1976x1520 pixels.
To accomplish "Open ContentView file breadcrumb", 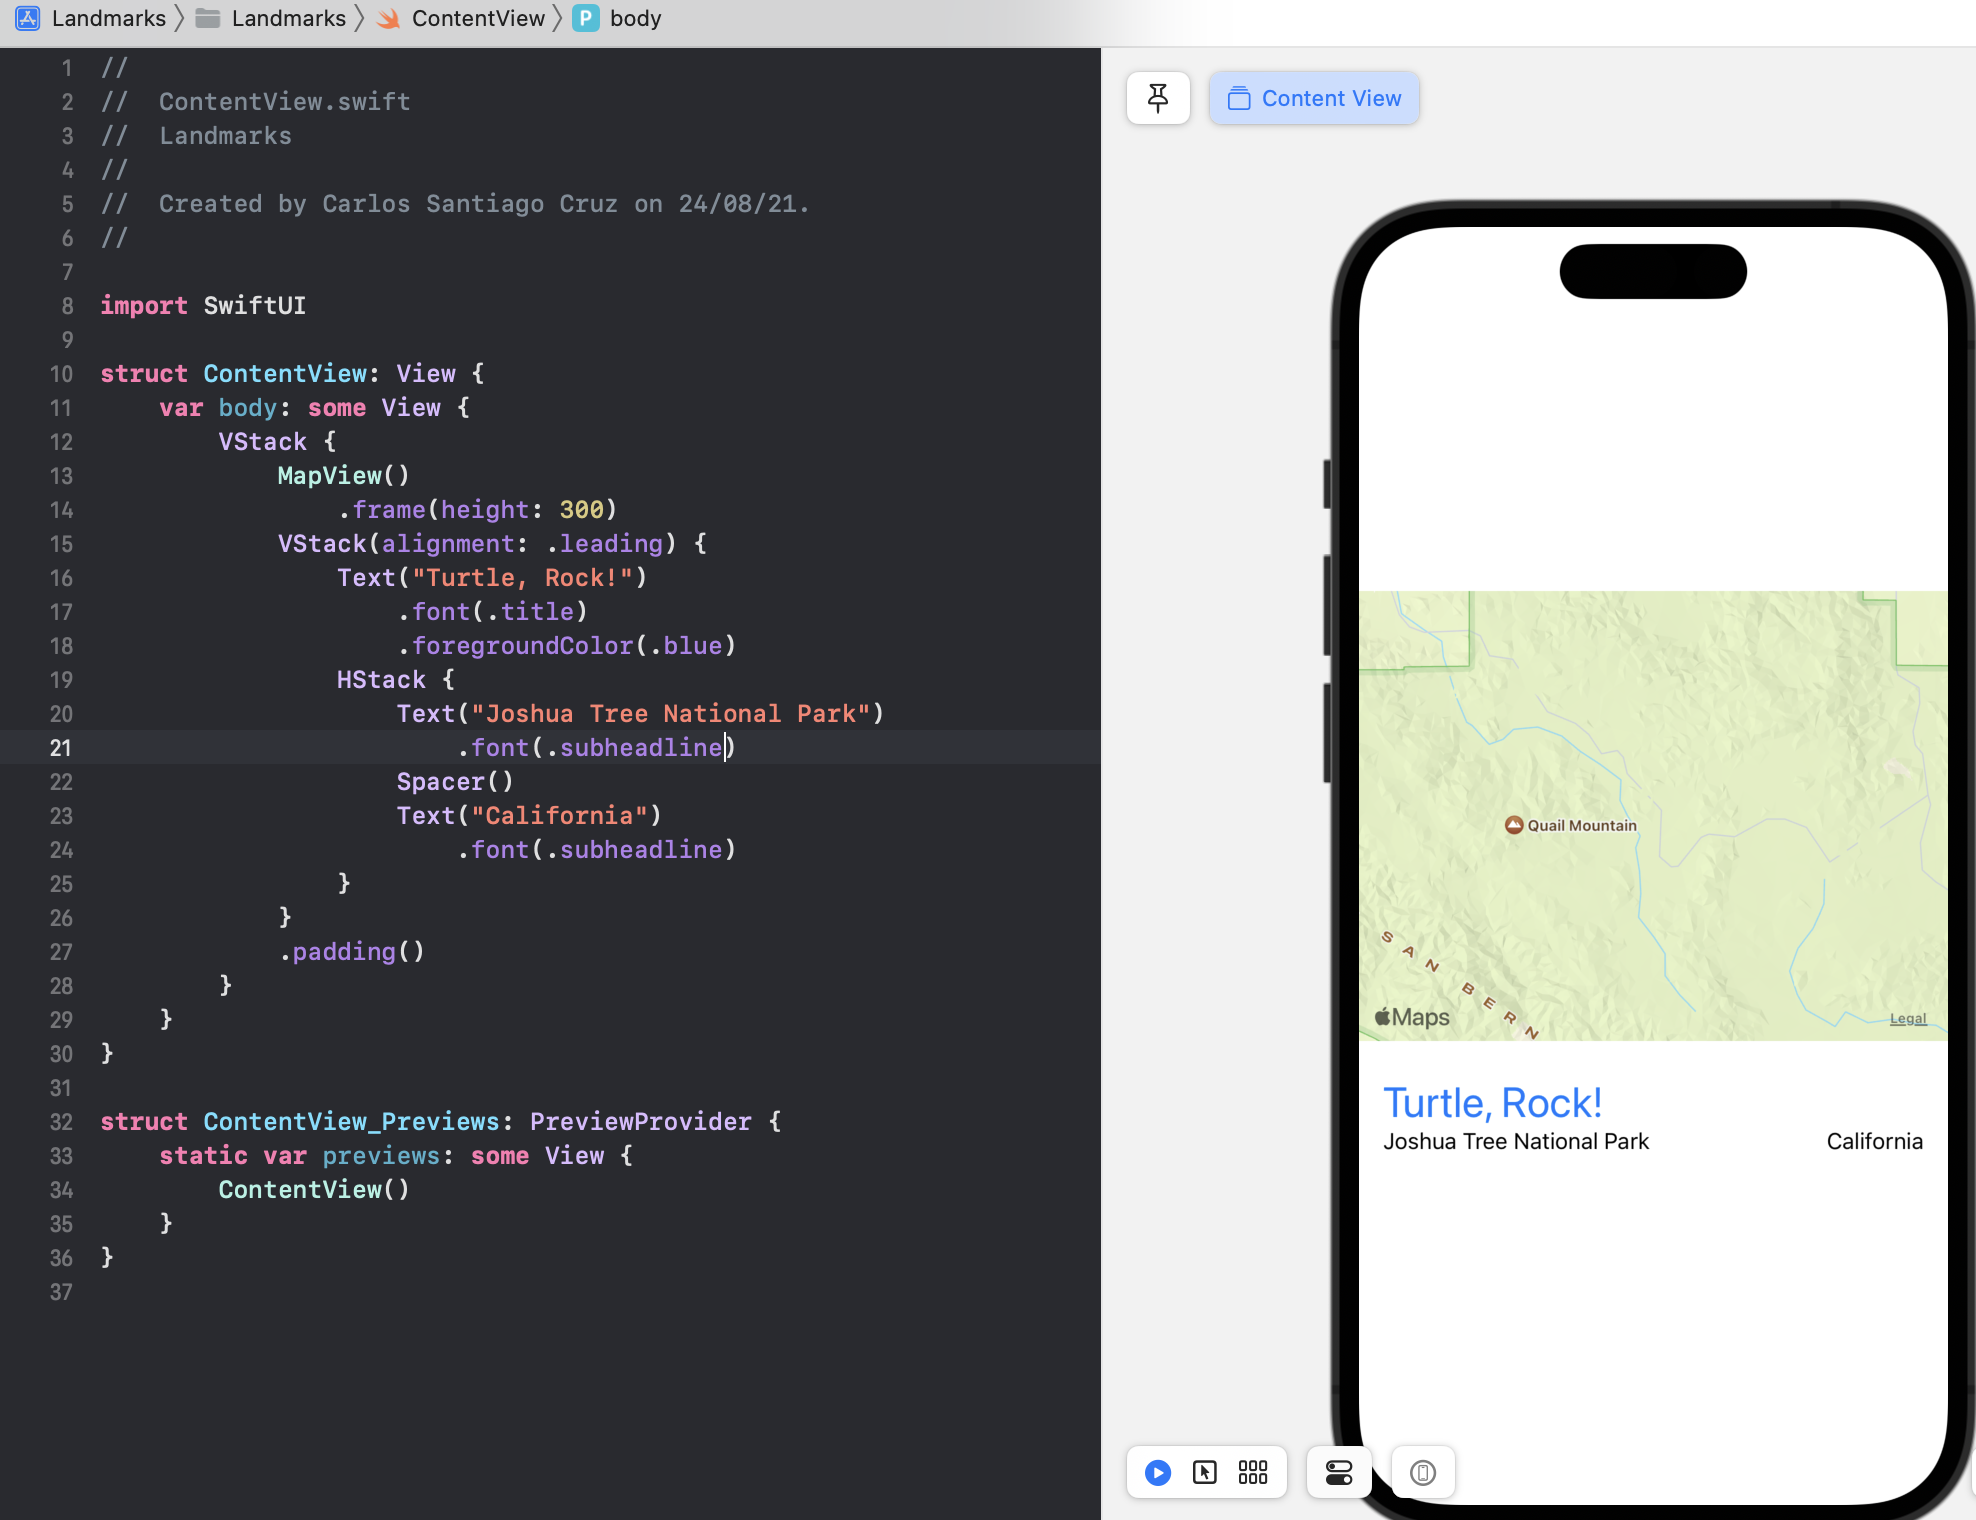I will 477,18.
